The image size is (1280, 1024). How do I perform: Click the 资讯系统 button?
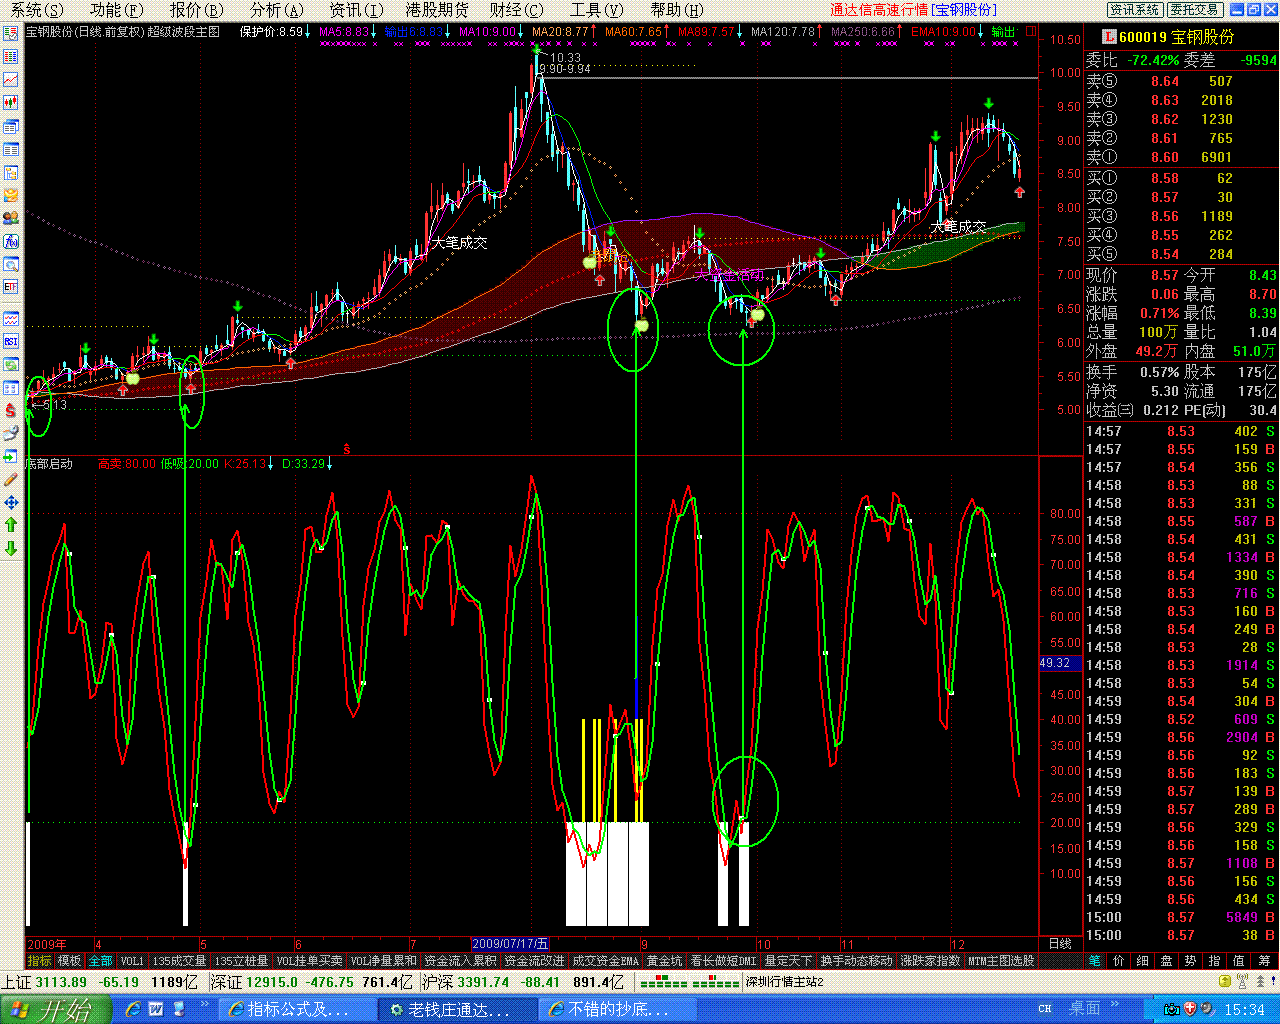(x=1135, y=10)
